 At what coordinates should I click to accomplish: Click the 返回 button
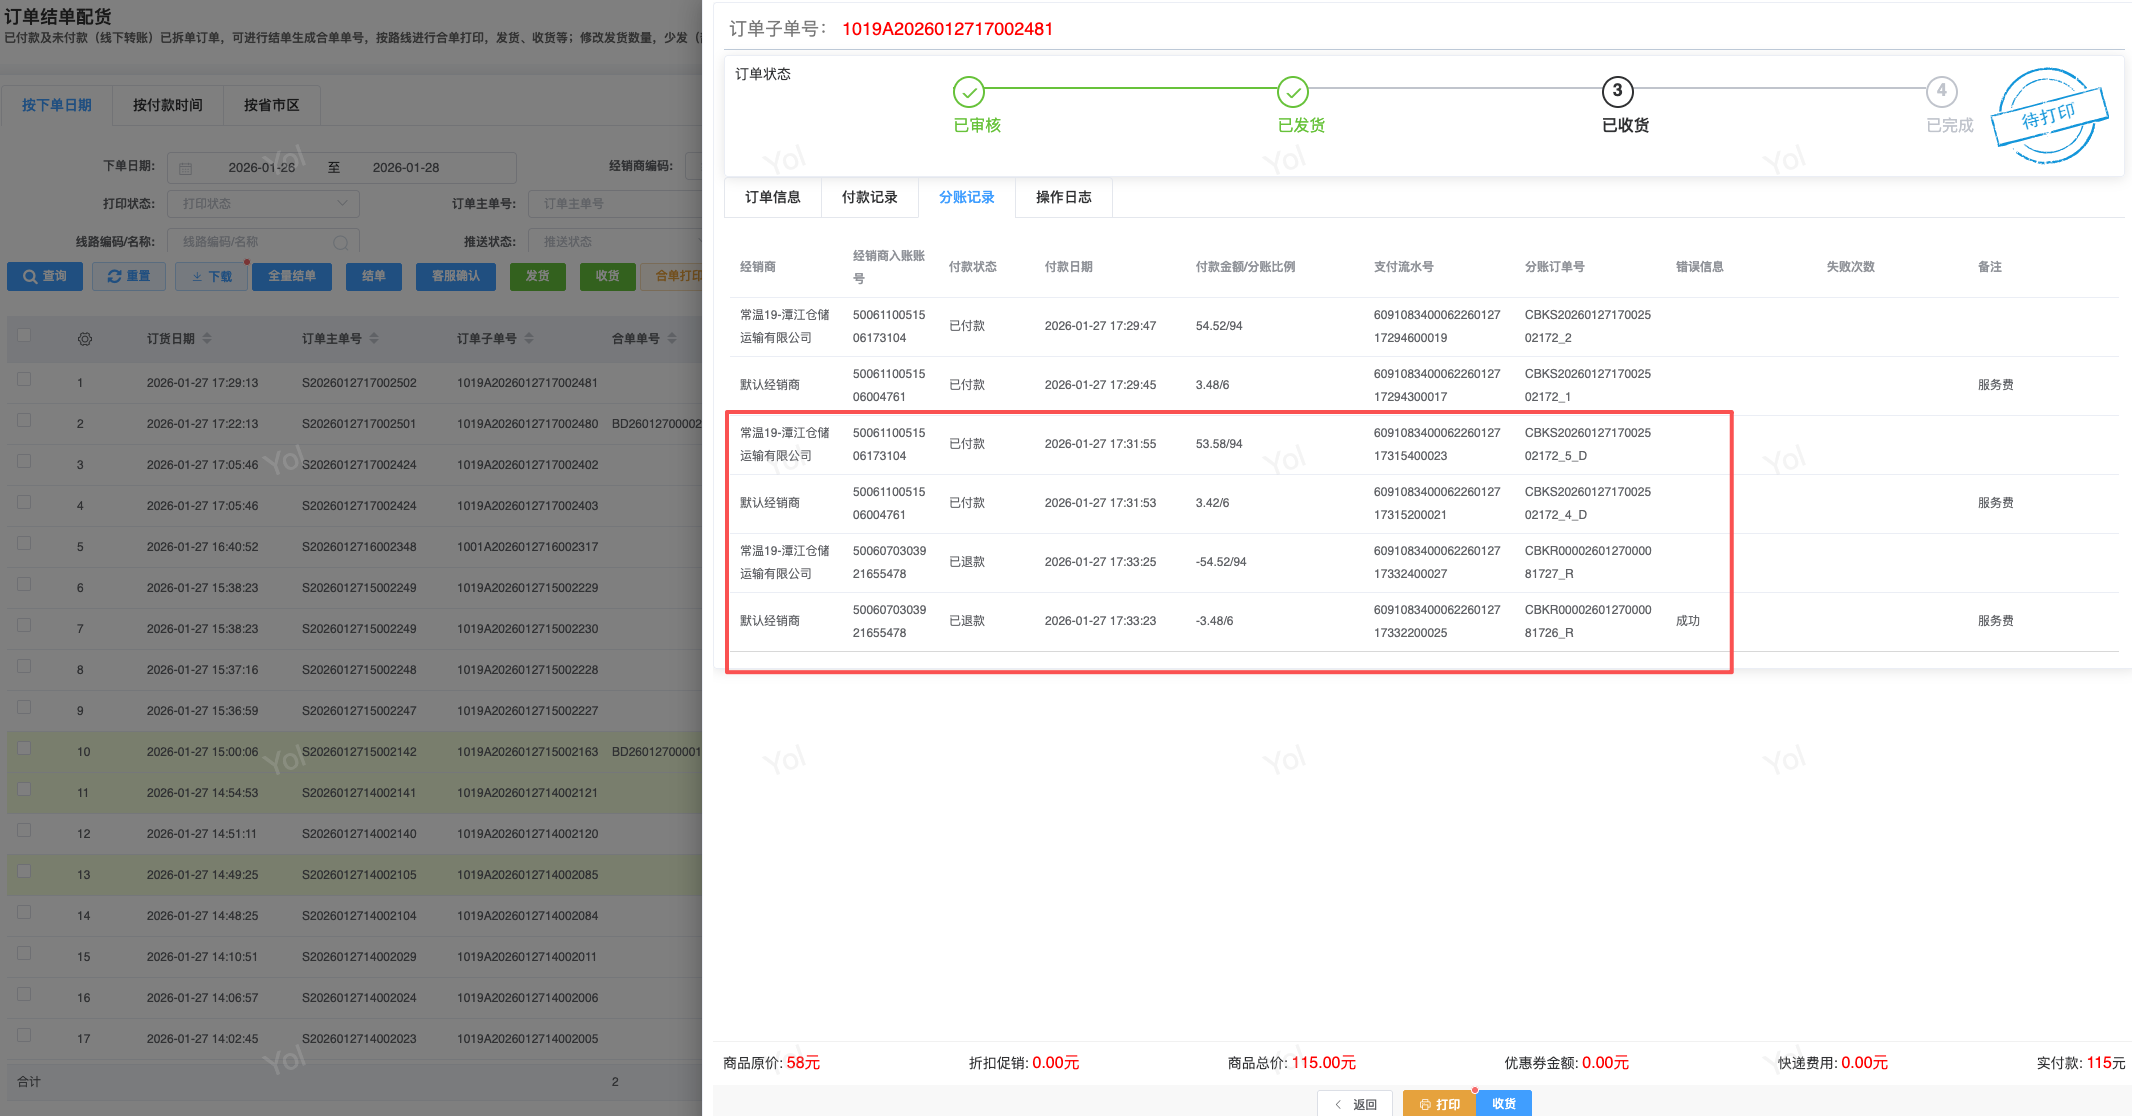click(x=1355, y=1104)
